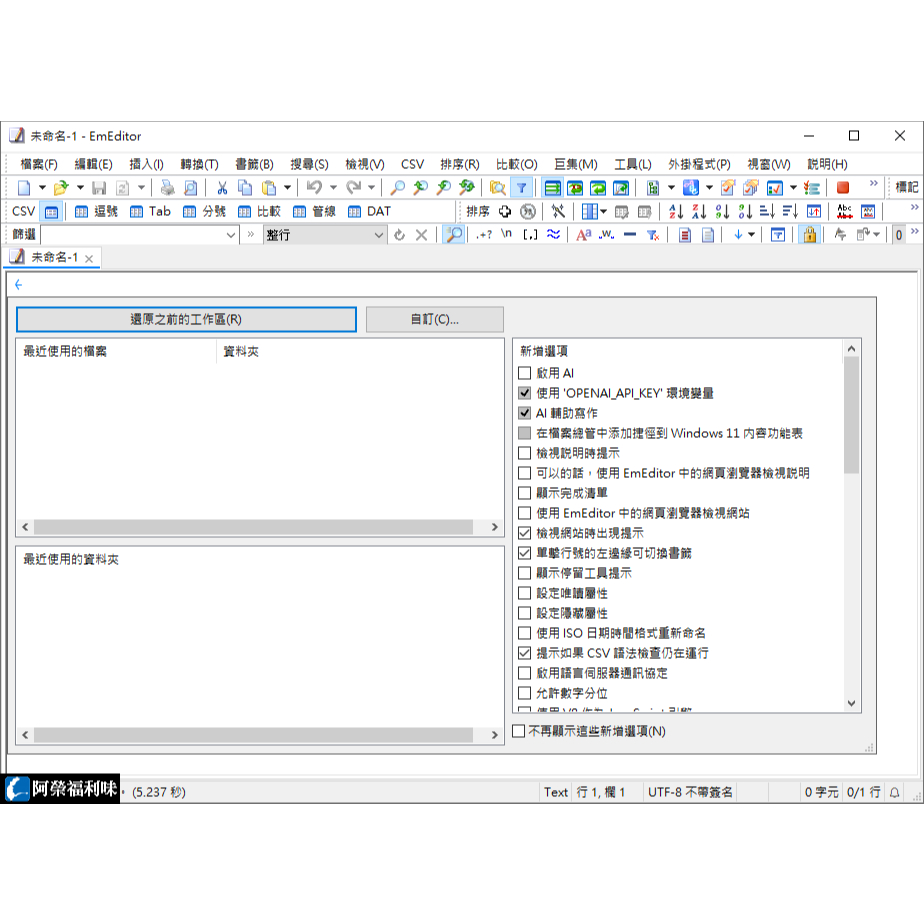Click the 還原之前的工作區(R) button

pos(186,319)
